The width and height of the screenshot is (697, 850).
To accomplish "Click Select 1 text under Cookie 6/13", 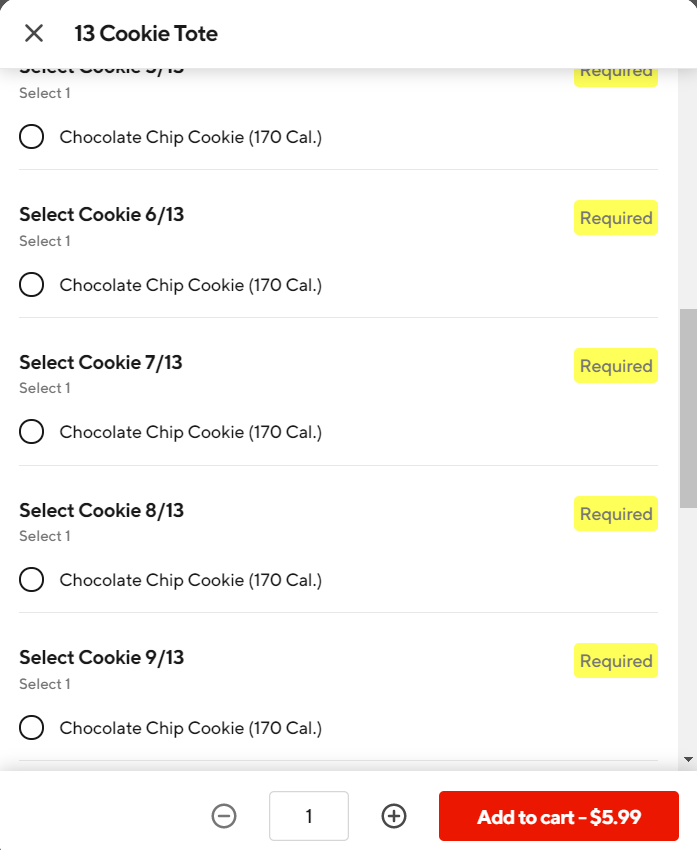I will pos(45,241).
